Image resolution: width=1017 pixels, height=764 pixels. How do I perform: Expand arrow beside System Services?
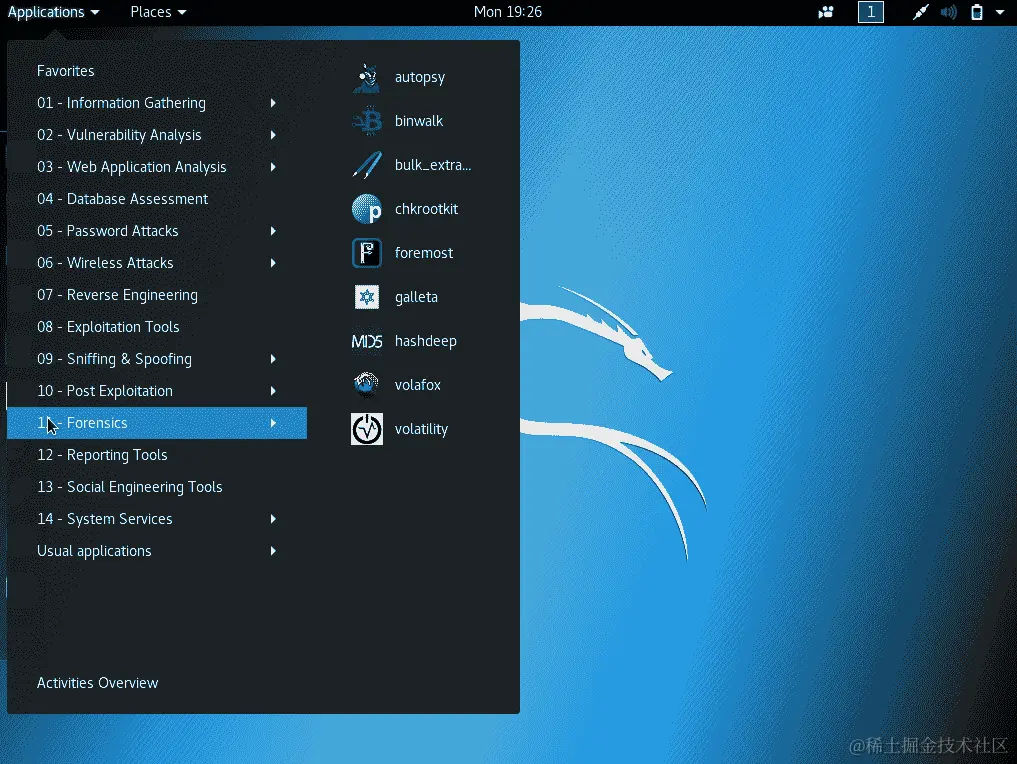pyautogui.click(x=273, y=519)
